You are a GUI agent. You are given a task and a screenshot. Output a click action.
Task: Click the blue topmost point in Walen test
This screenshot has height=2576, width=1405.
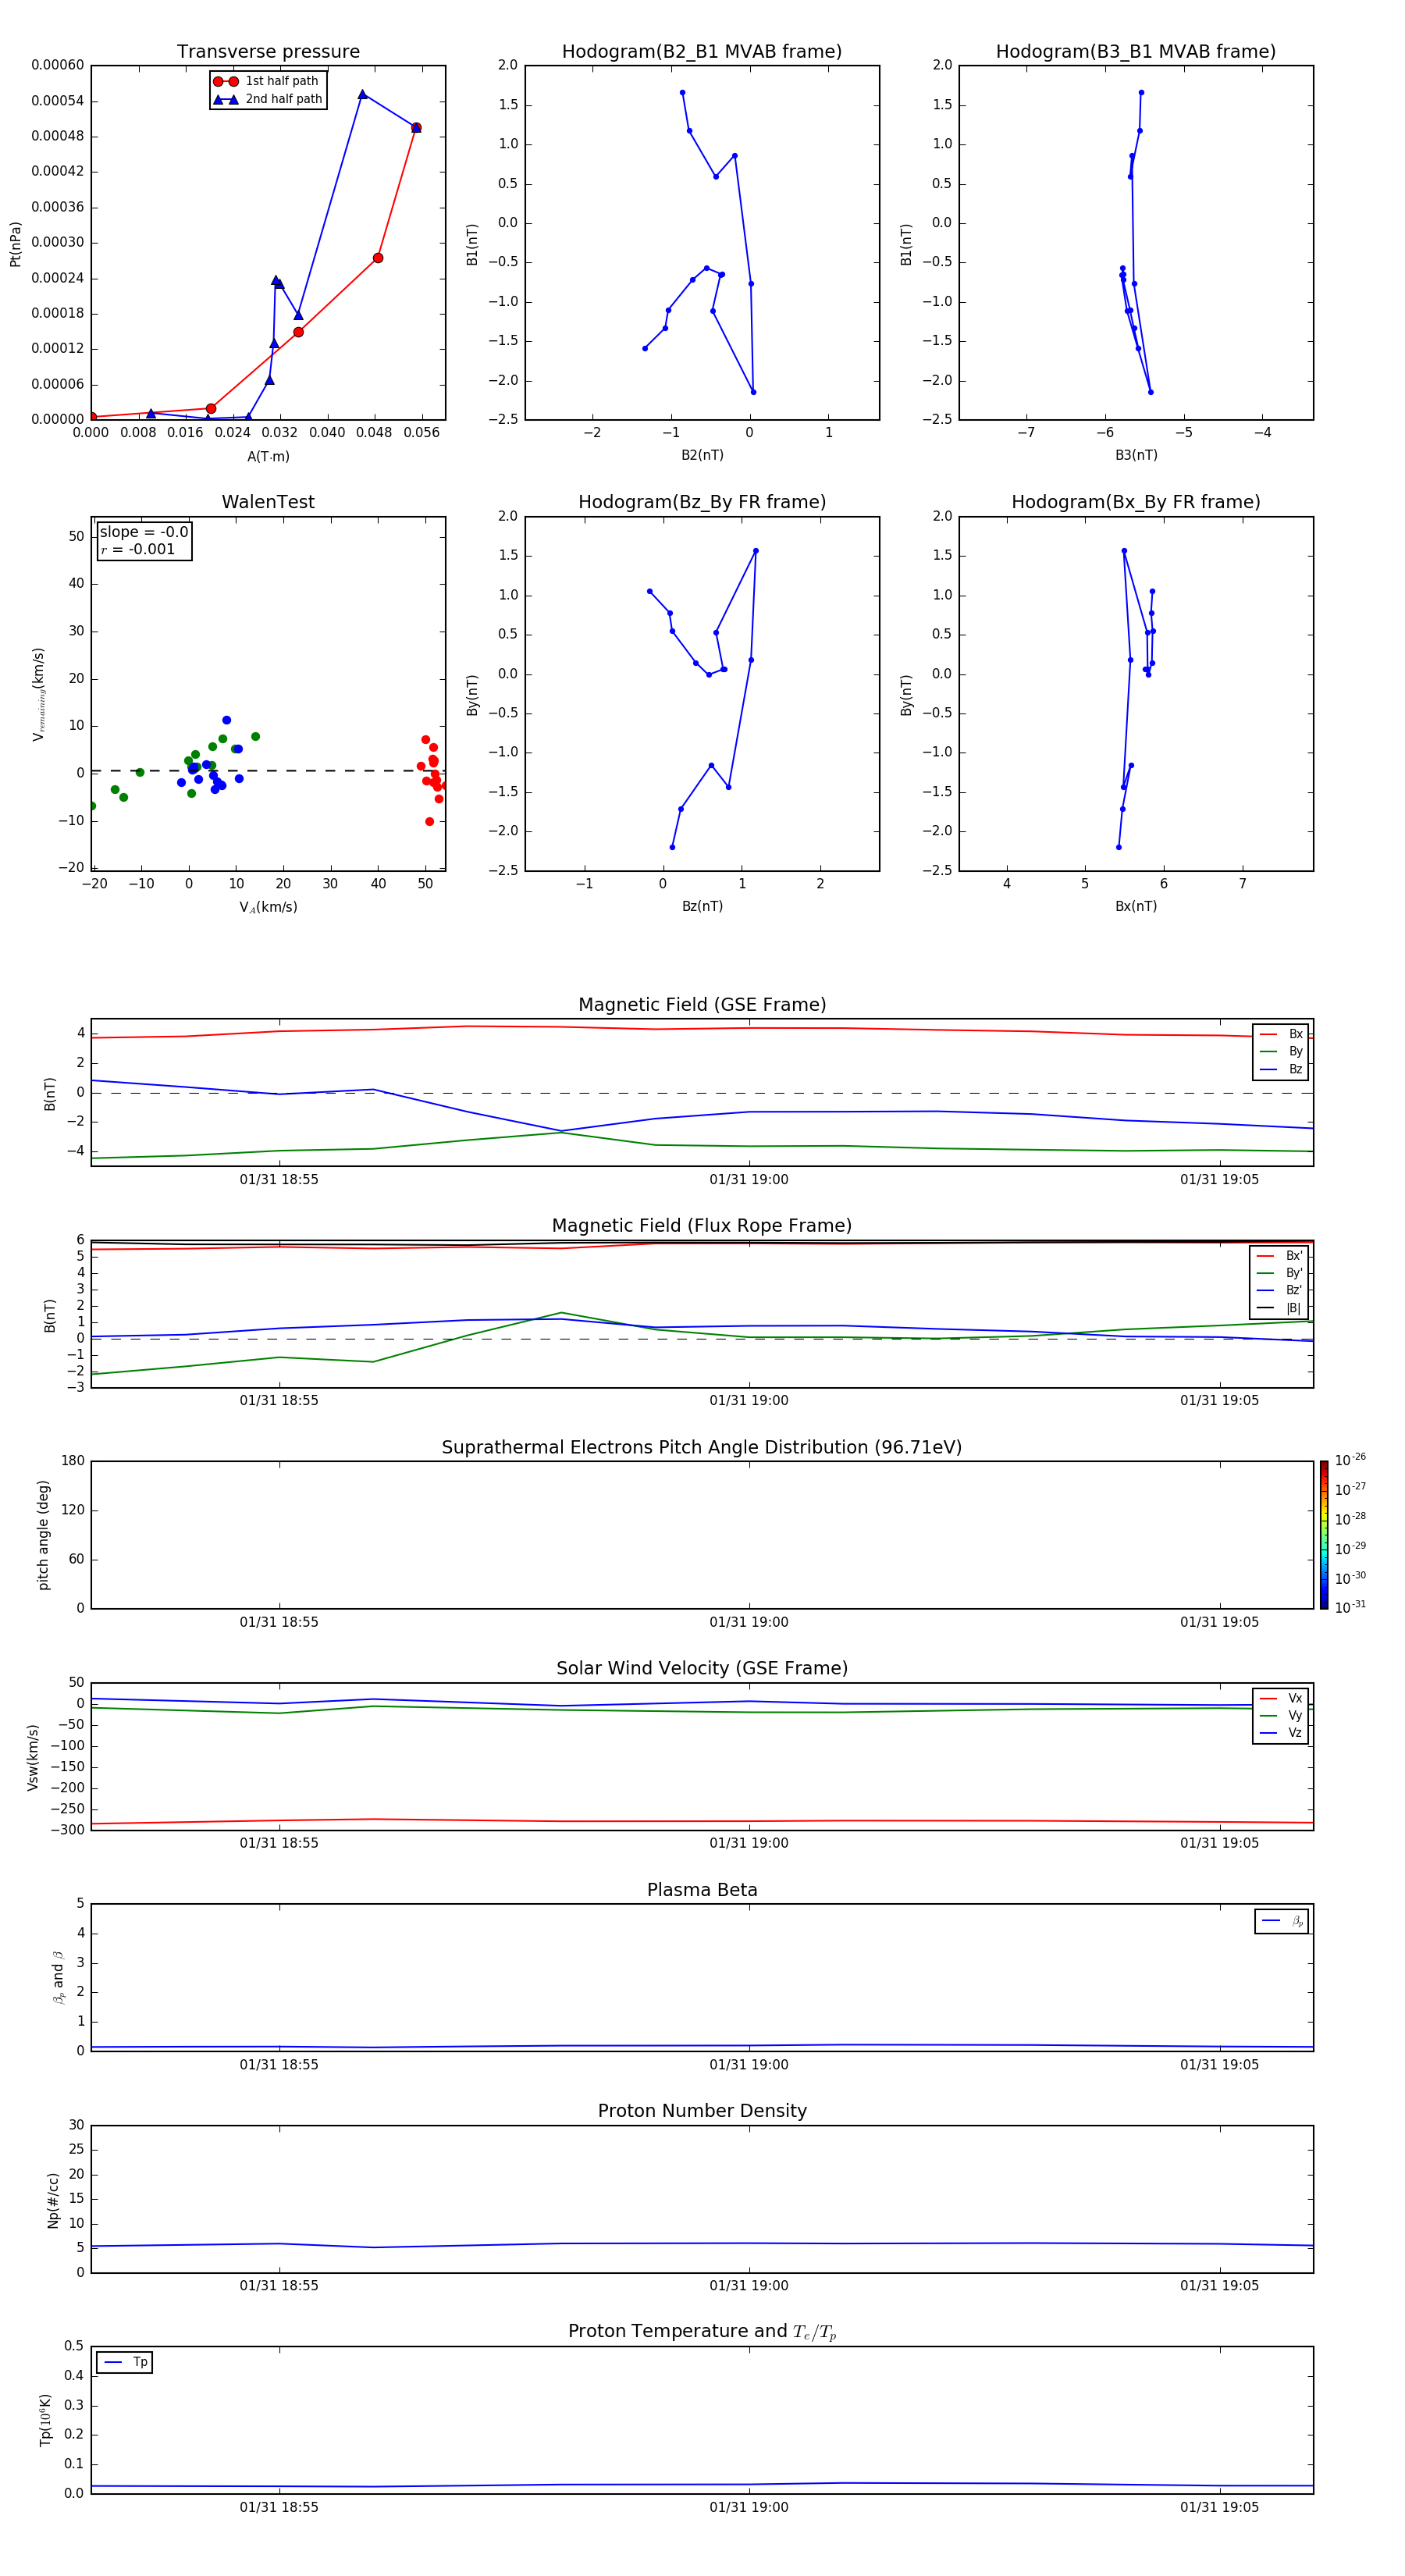(x=226, y=720)
